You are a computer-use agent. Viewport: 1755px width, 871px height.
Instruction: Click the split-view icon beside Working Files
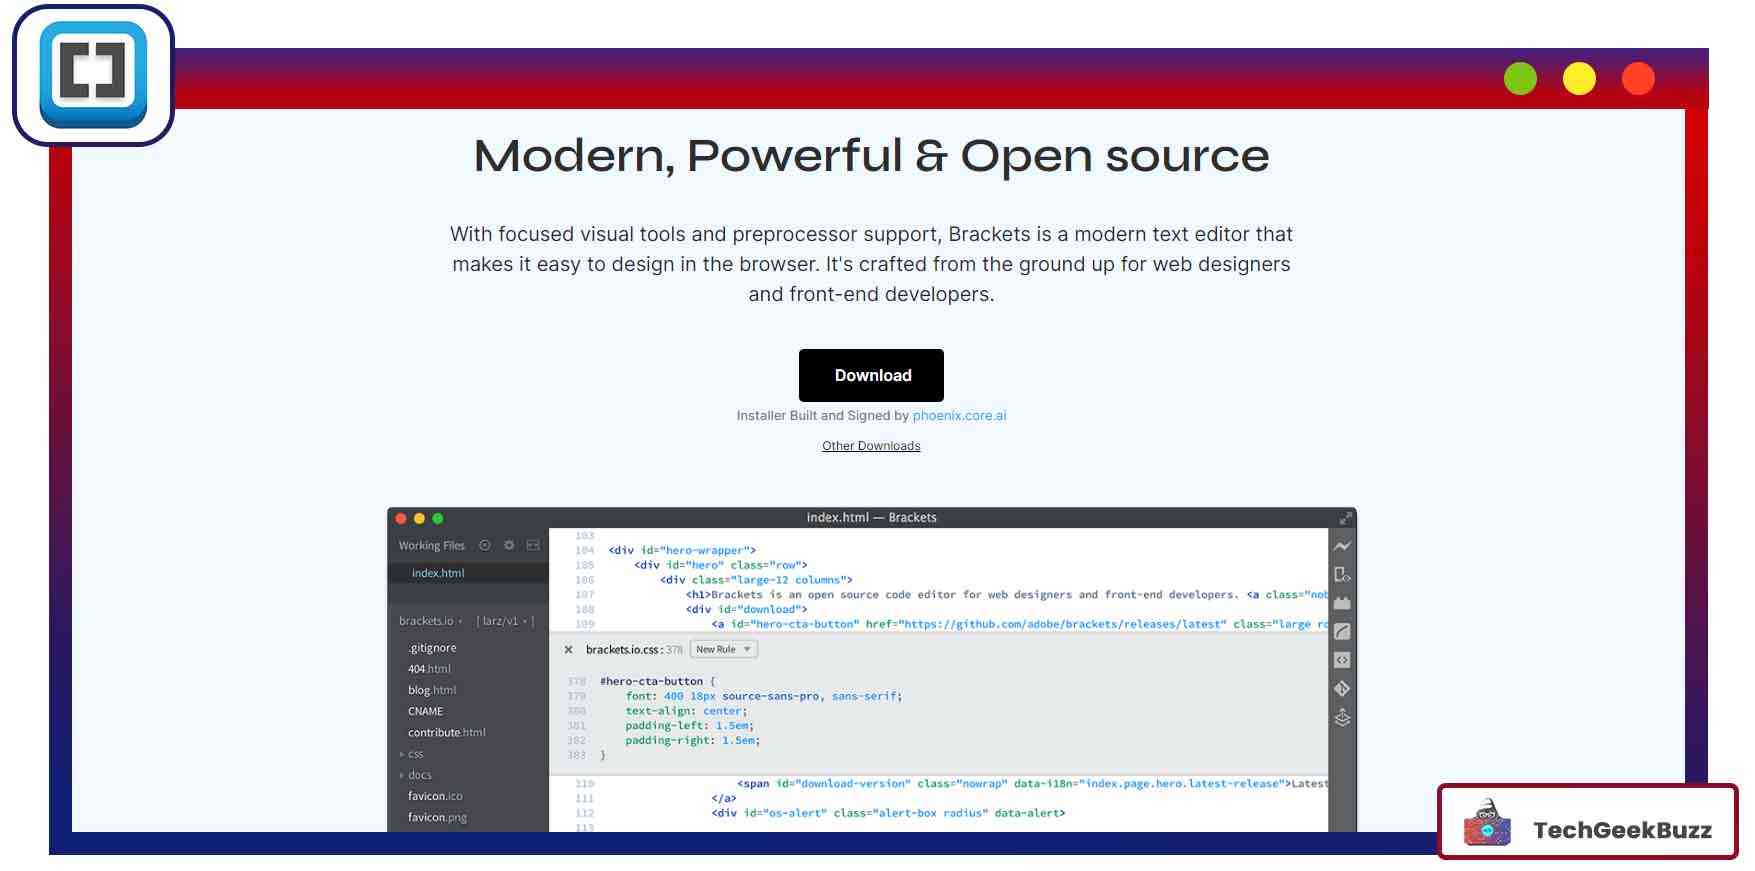point(533,545)
